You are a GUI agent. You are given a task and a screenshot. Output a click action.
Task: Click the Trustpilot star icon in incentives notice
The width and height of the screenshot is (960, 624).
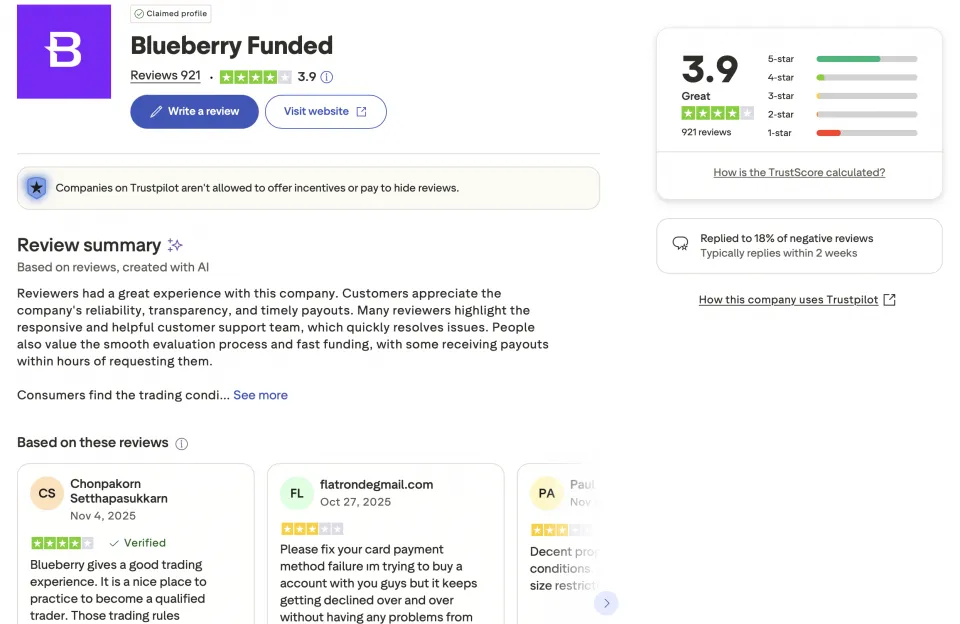click(x=38, y=187)
